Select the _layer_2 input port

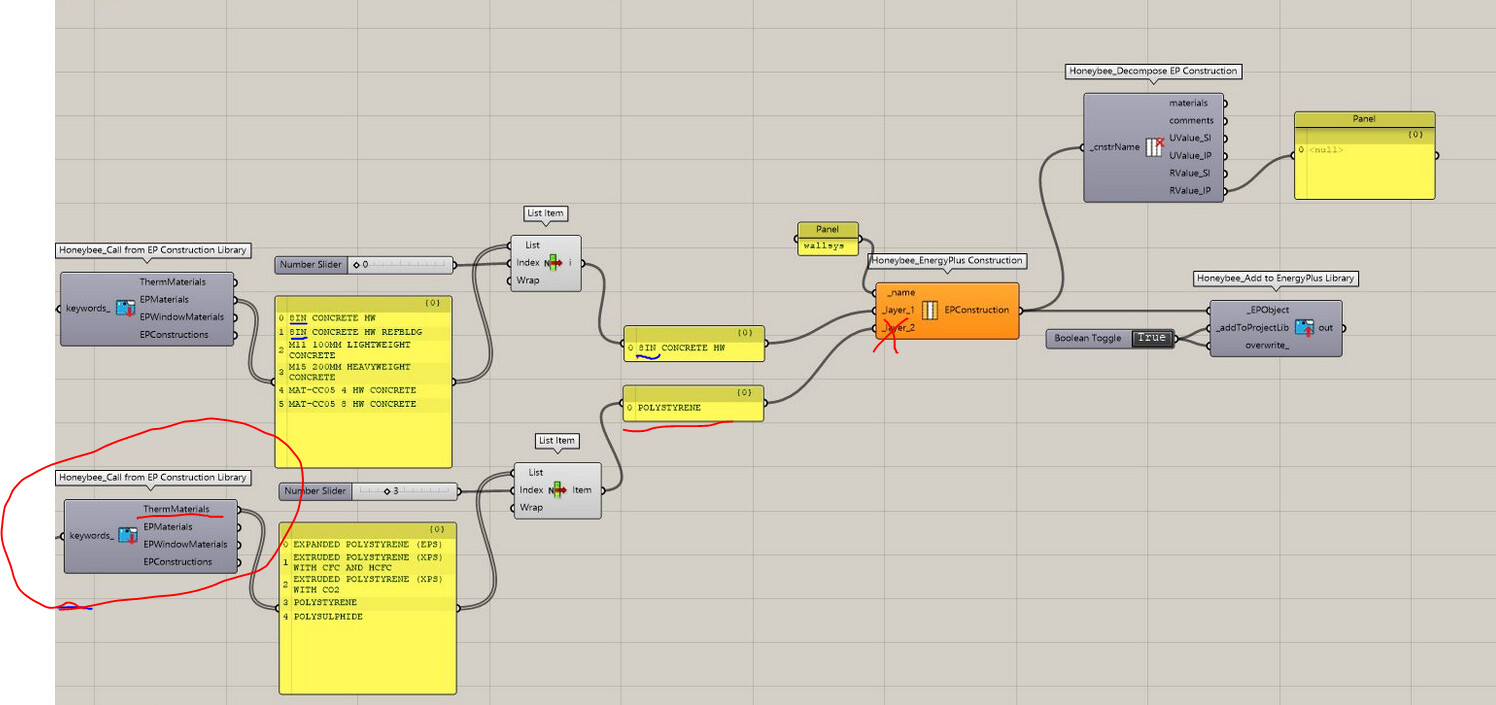tap(898, 327)
